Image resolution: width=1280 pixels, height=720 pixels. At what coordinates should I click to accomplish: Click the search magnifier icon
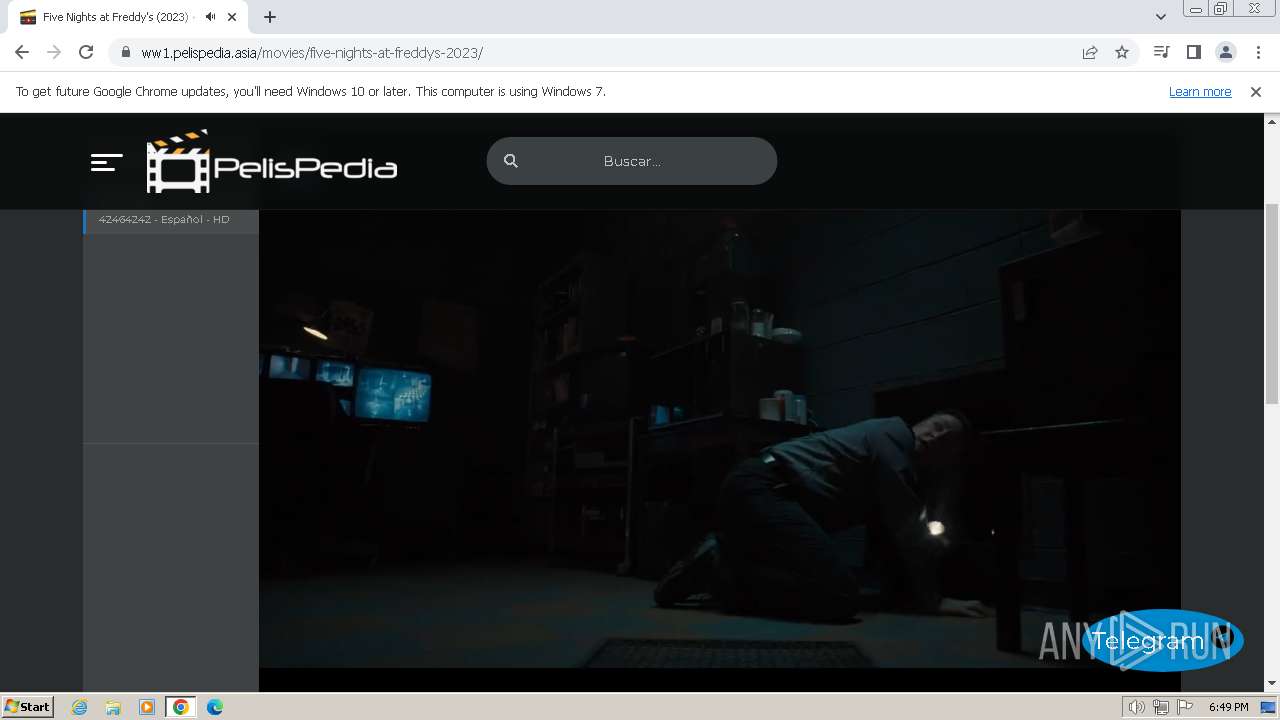511,161
